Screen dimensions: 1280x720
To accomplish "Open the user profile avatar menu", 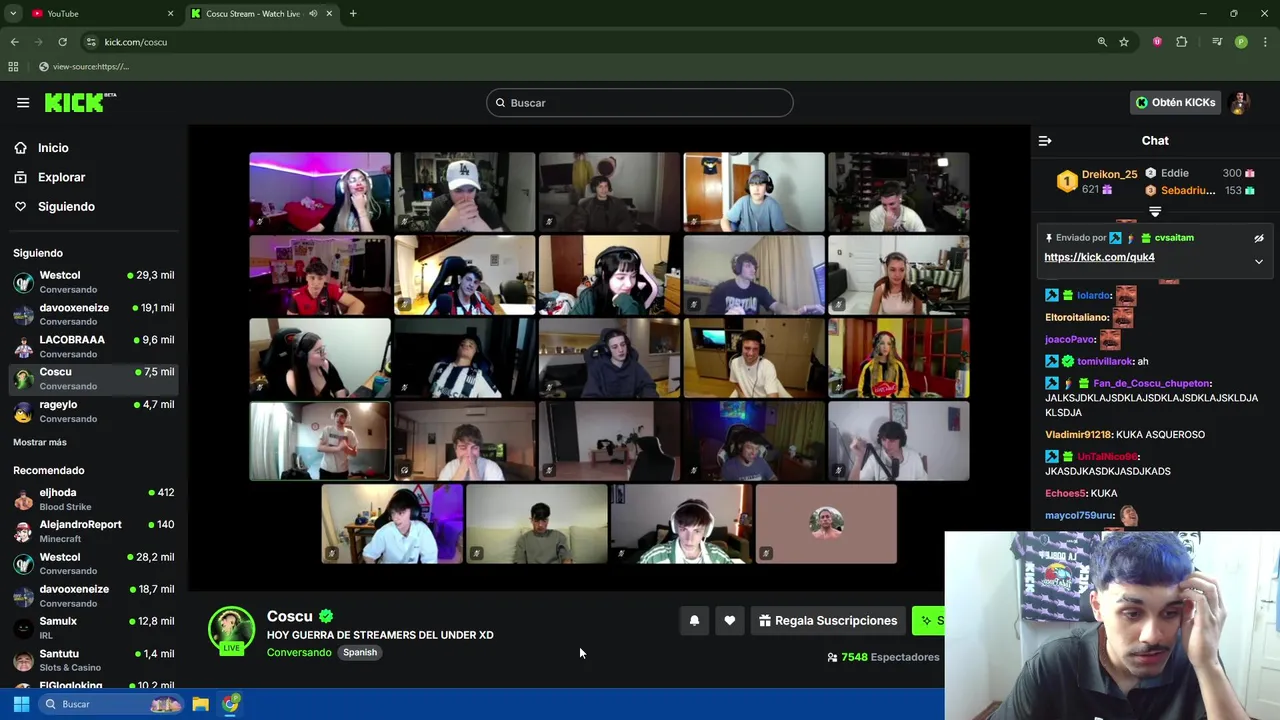I will (x=1240, y=102).
